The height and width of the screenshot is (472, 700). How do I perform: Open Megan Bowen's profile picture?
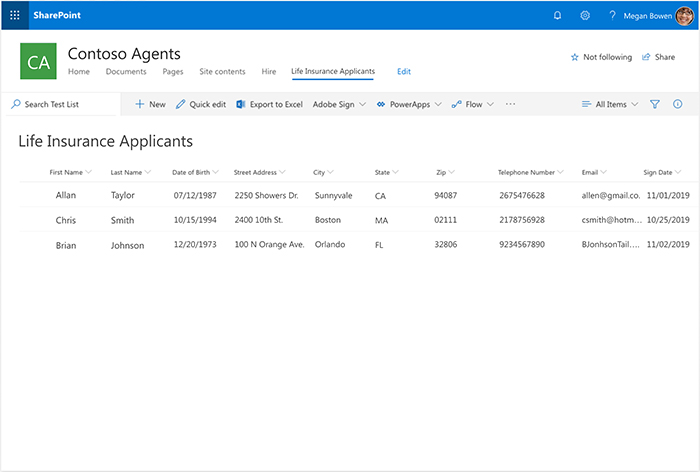coord(683,15)
